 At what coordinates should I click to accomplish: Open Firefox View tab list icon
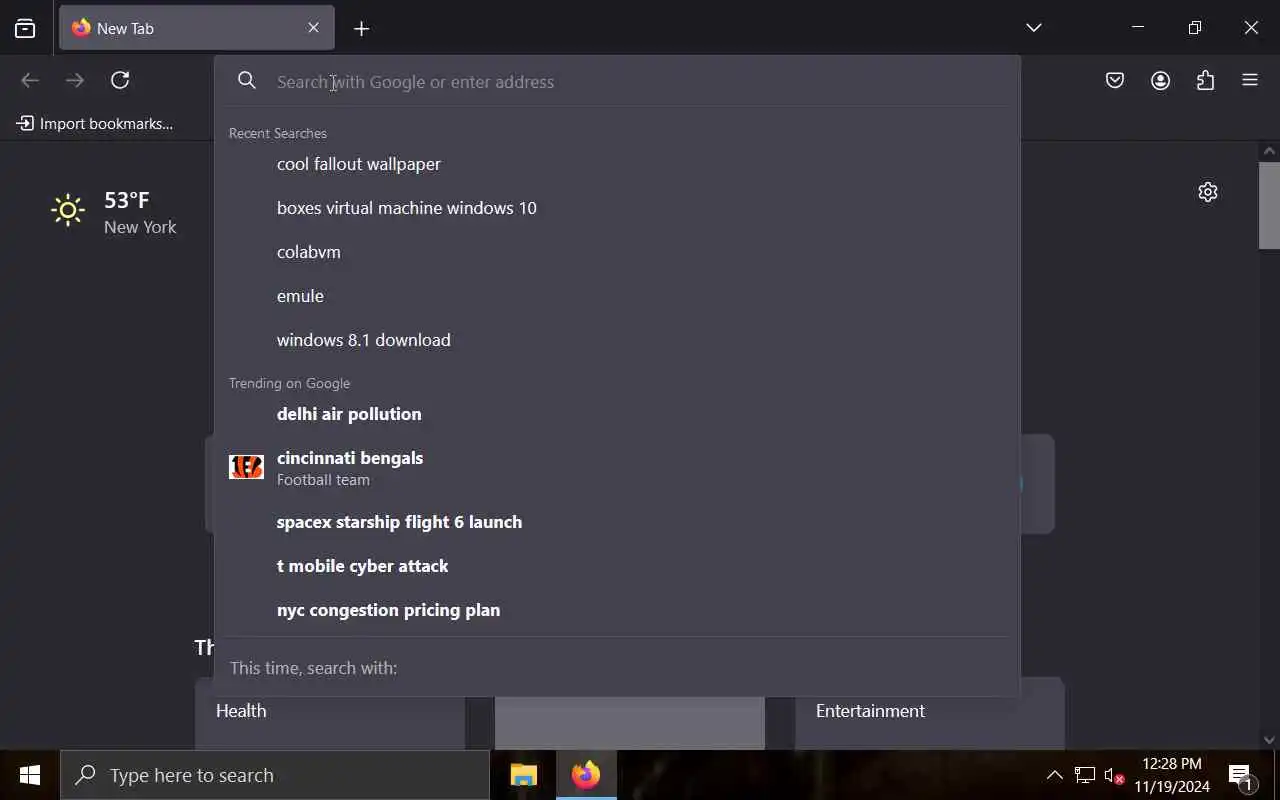point(25,28)
